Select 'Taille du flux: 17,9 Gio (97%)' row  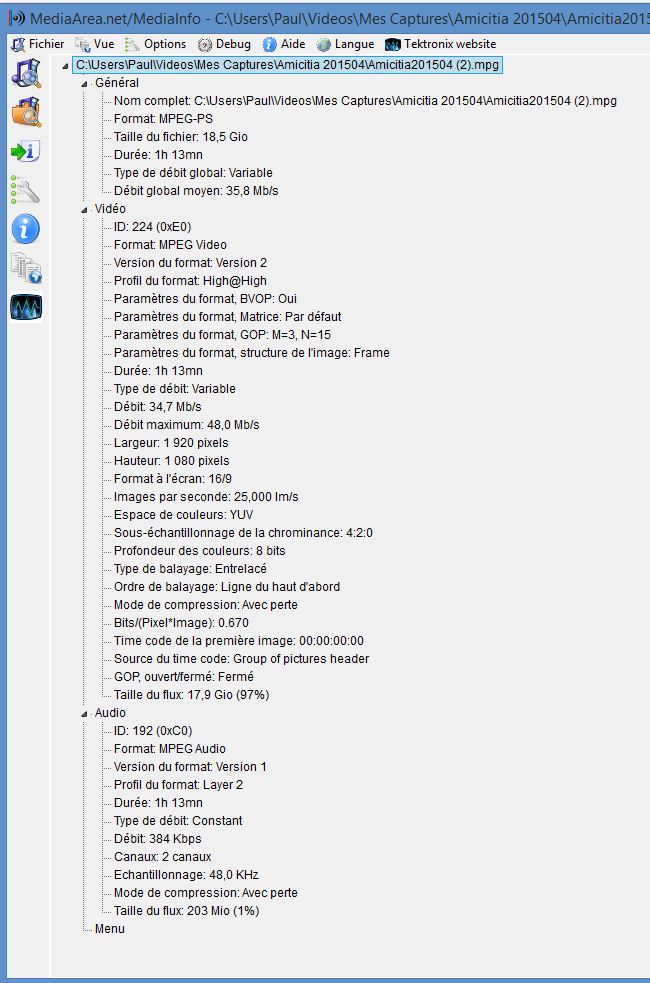coord(191,695)
